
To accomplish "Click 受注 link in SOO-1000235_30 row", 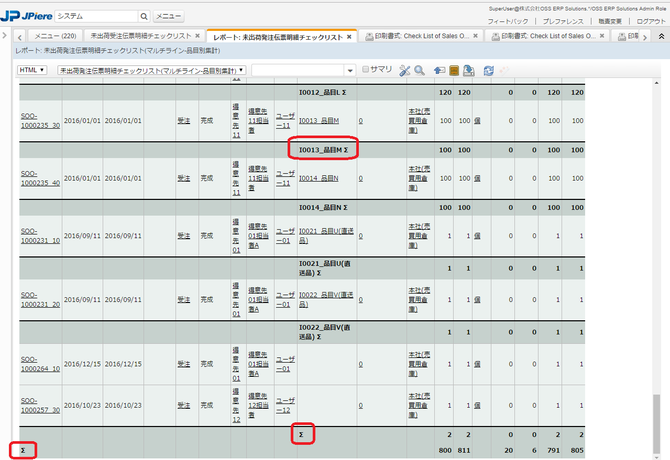I will [184, 121].
